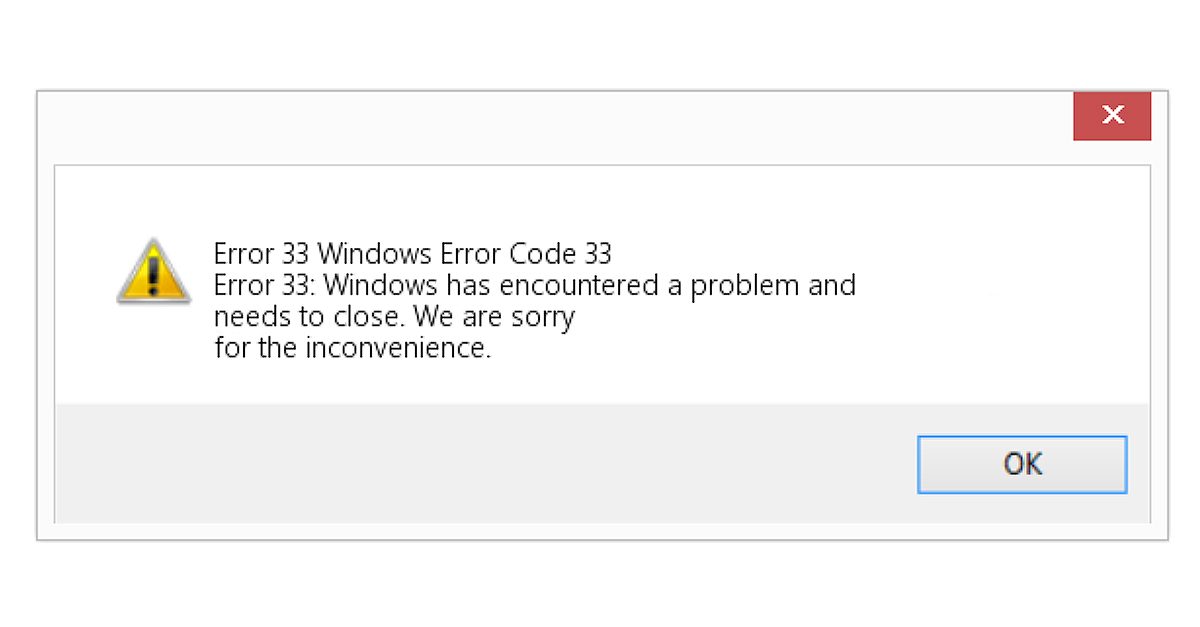Click the heading line 'Error 33 Windows Error Code 33'

(412, 253)
